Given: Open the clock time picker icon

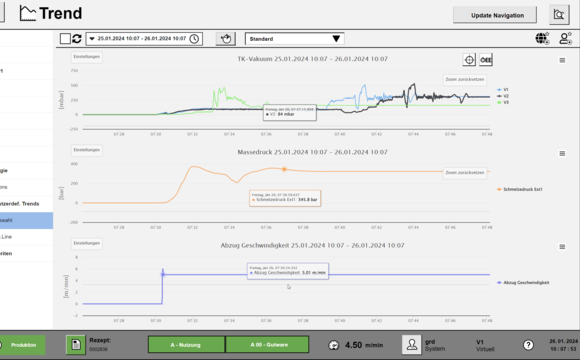Looking at the screenshot, I should tap(194, 39).
